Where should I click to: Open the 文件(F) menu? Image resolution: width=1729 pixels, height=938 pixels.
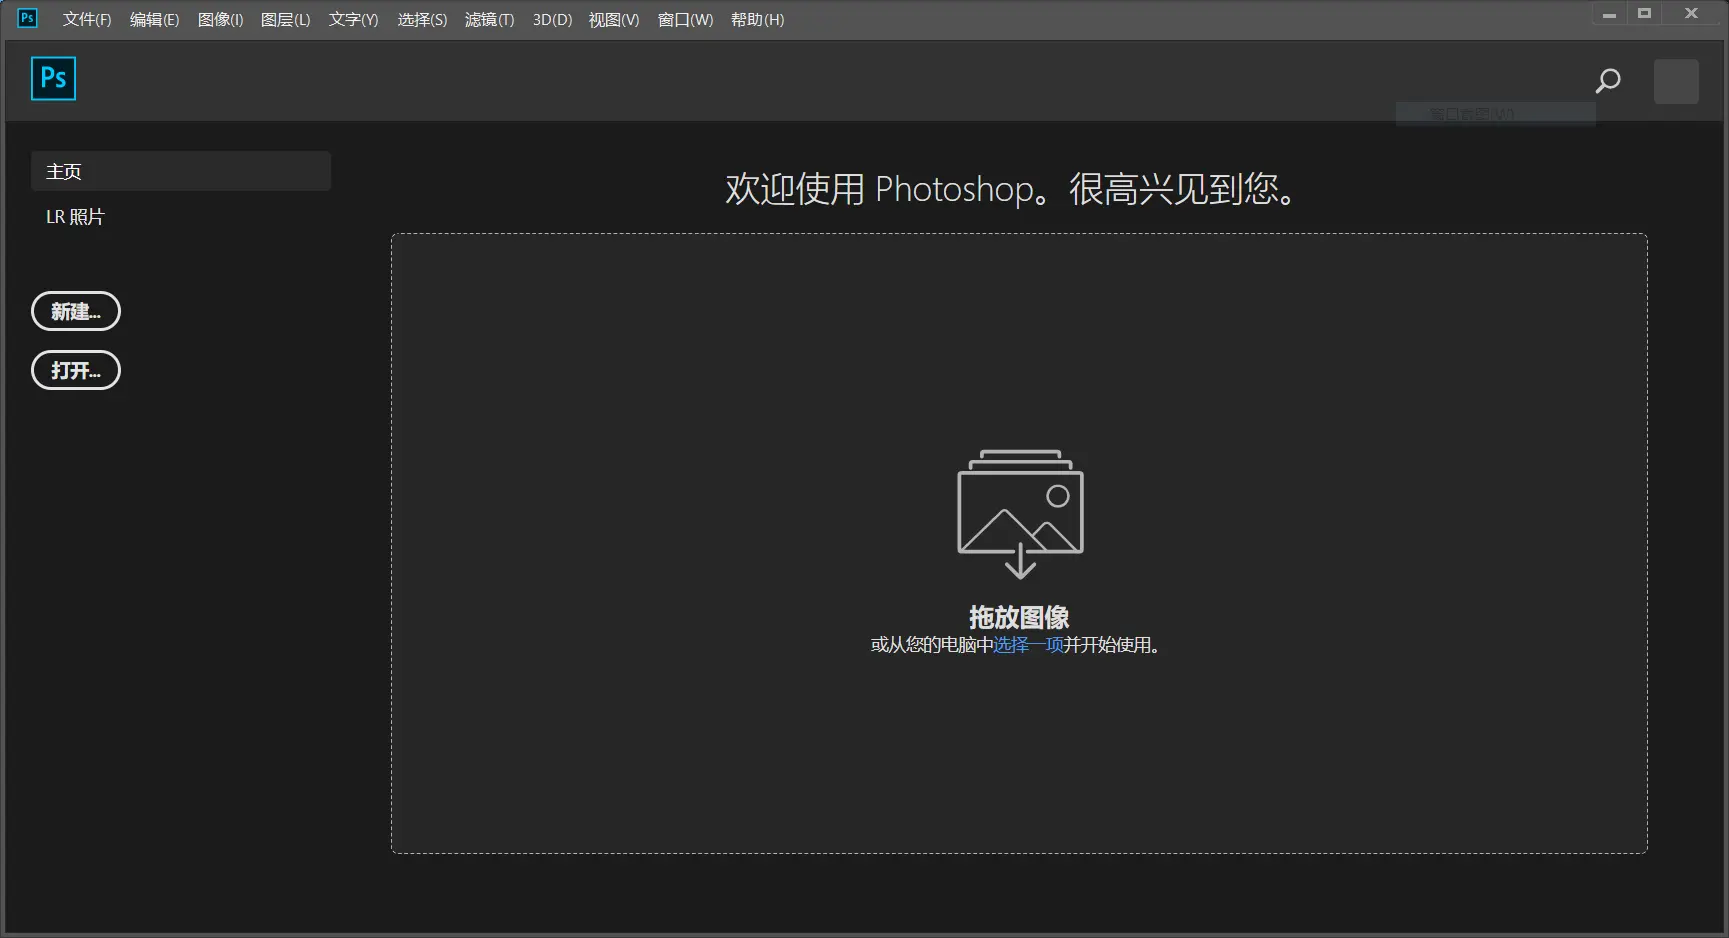coord(87,20)
